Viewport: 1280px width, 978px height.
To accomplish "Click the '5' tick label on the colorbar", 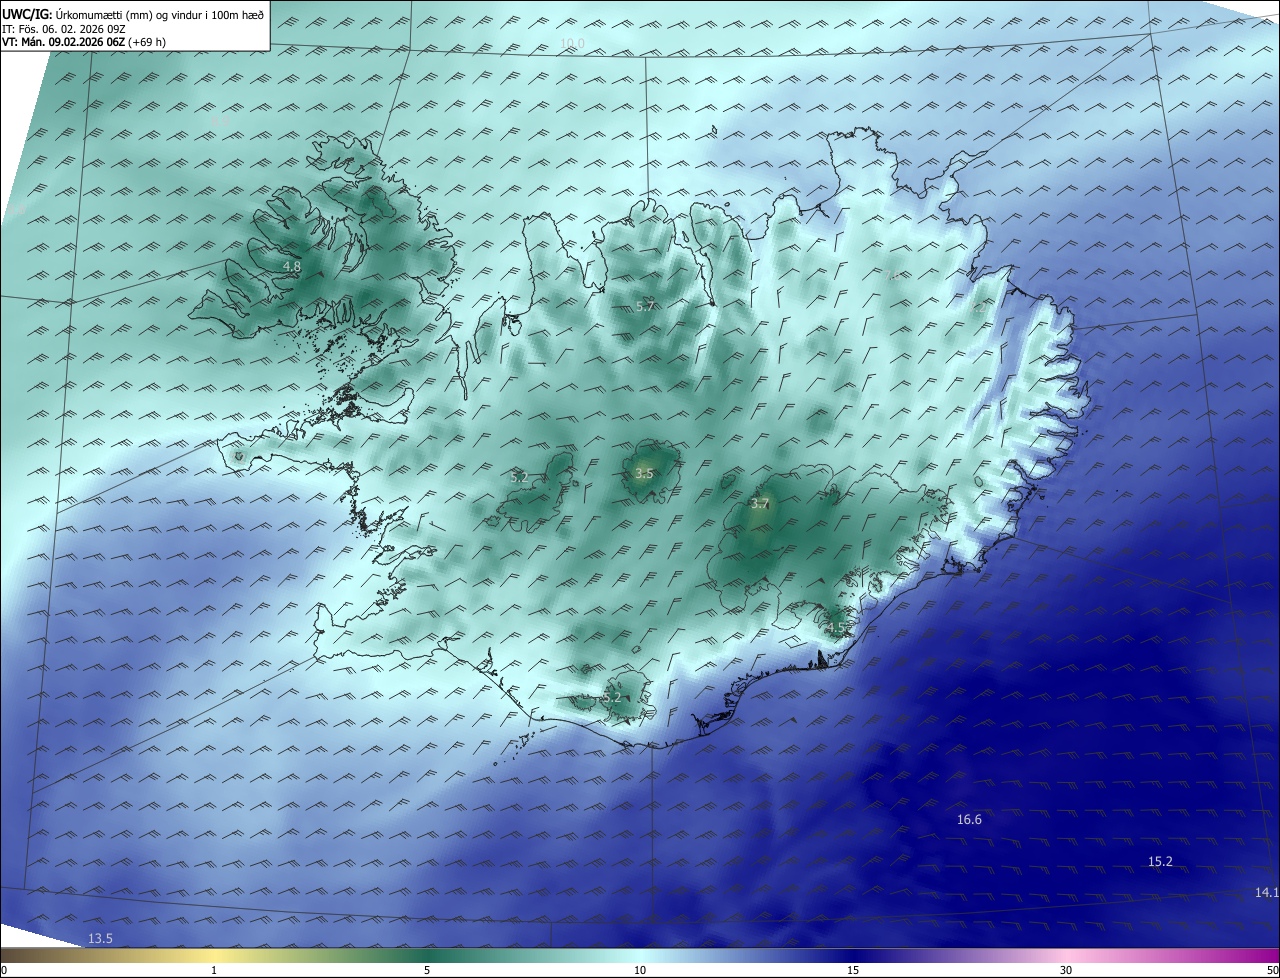I will [x=427, y=970].
